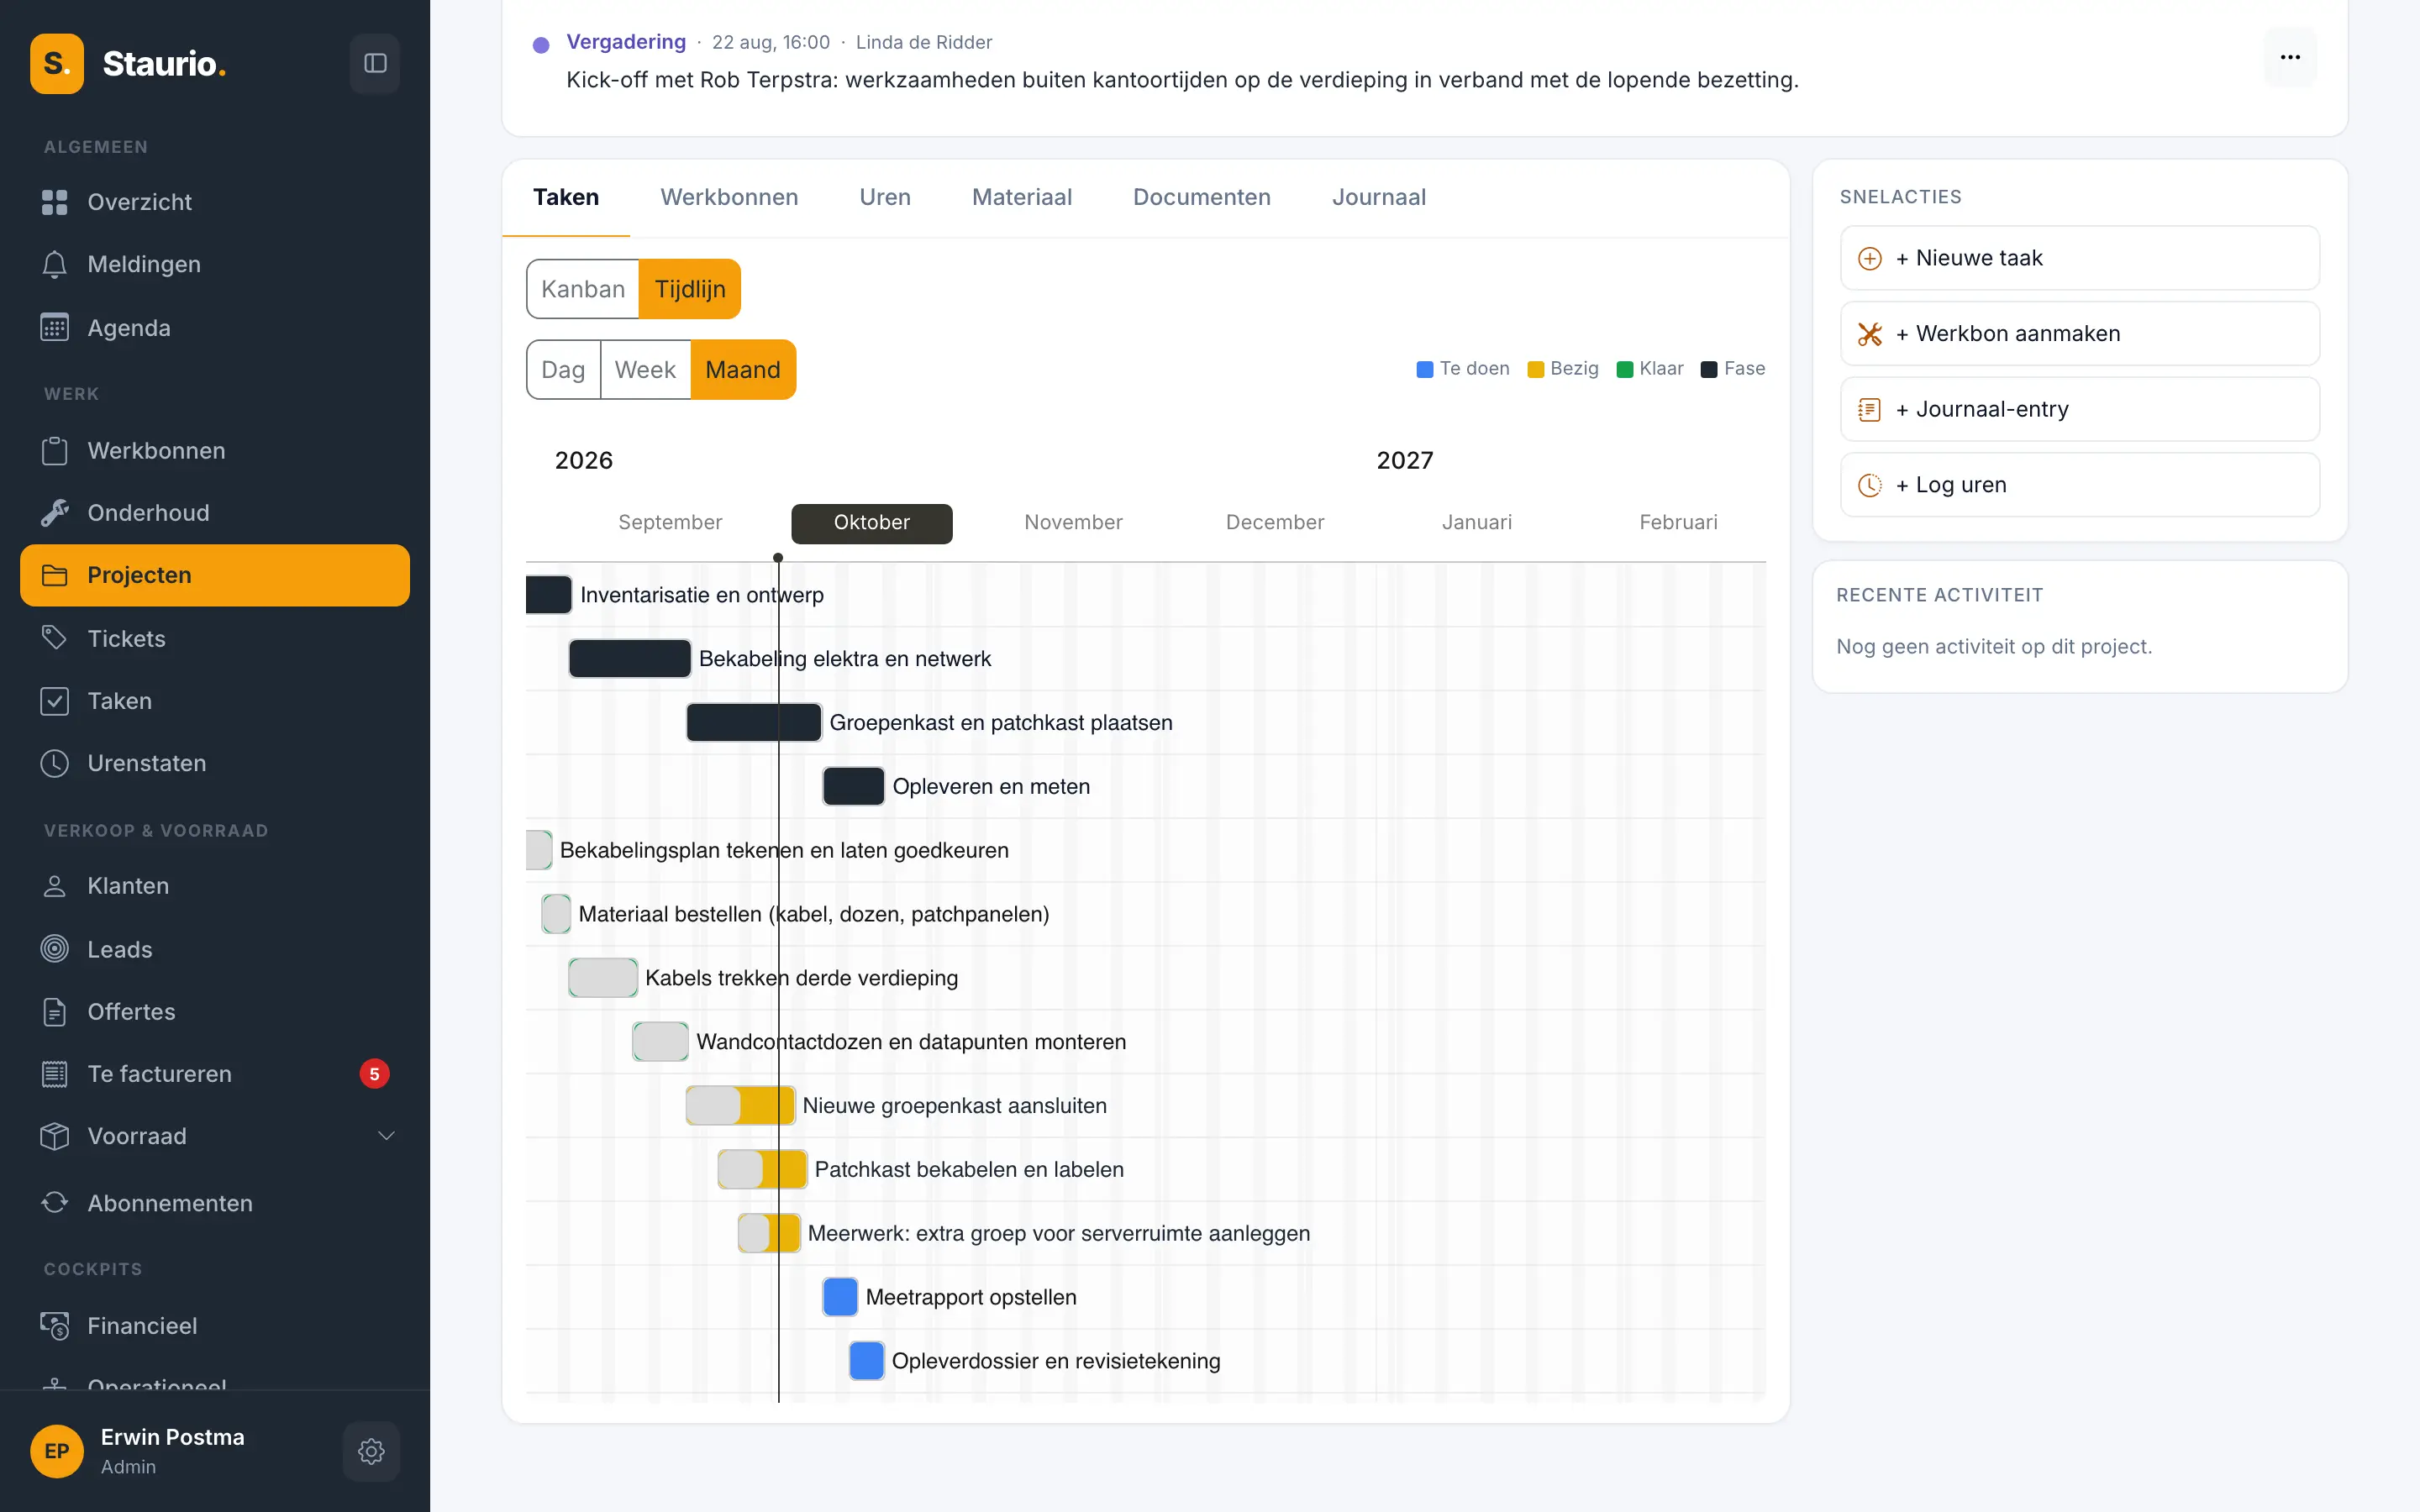Click the Nieuwe groepenkast aansluiten progress bar
Viewport: 2420px width, 1512px height.
740,1105
